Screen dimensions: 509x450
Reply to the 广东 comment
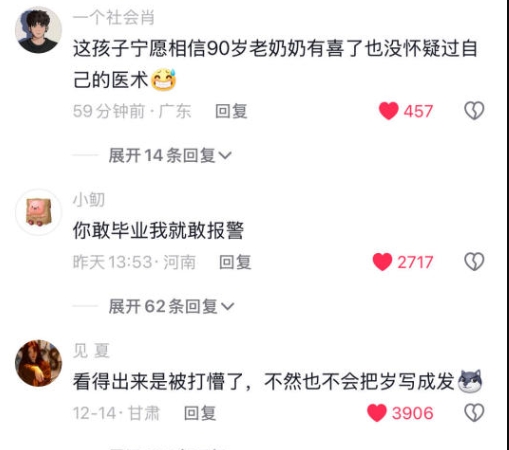point(231,111)
